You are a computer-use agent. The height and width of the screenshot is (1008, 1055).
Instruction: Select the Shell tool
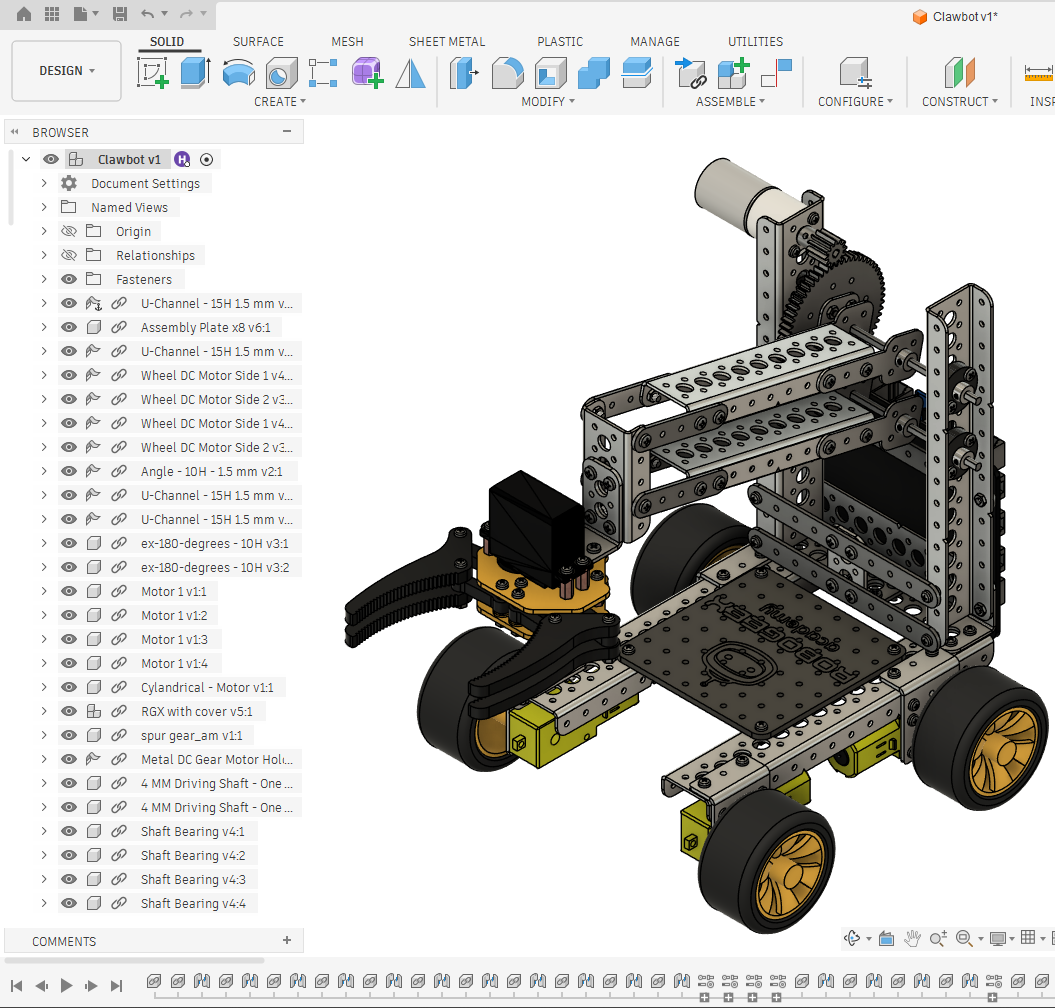tap(550, 73)
